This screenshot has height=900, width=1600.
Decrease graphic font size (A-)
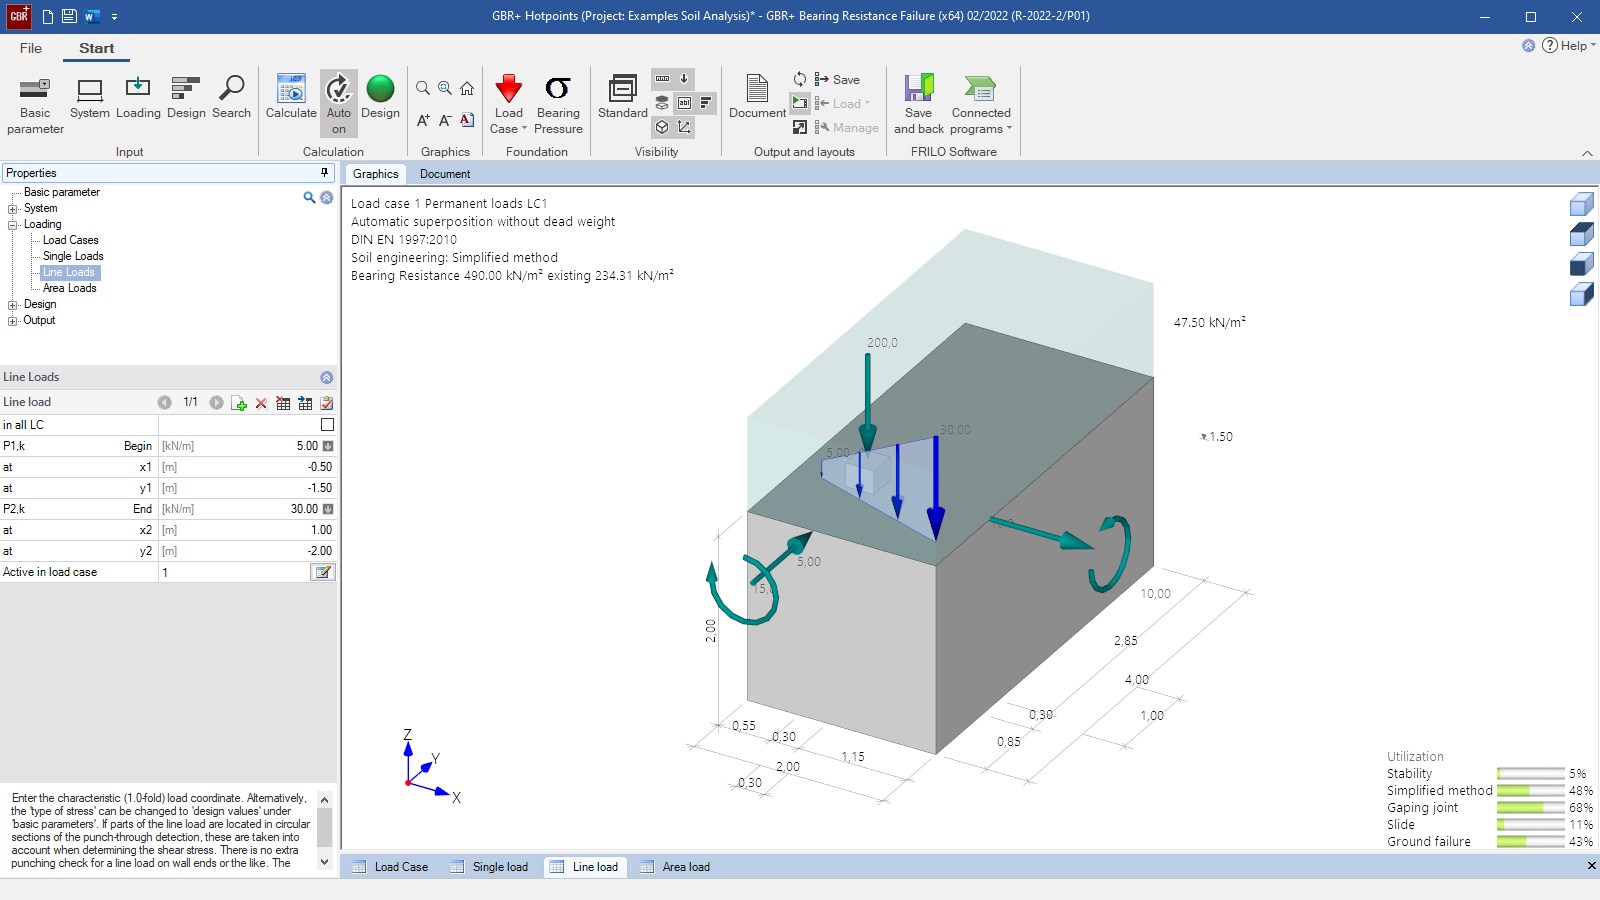445,120
